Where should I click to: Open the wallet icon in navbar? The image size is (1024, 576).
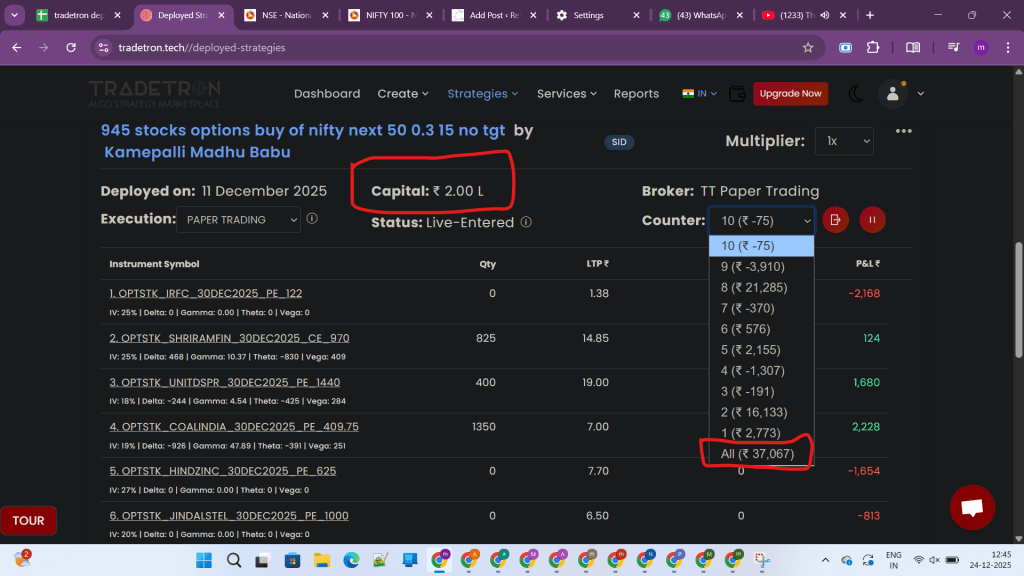point(738,94)
